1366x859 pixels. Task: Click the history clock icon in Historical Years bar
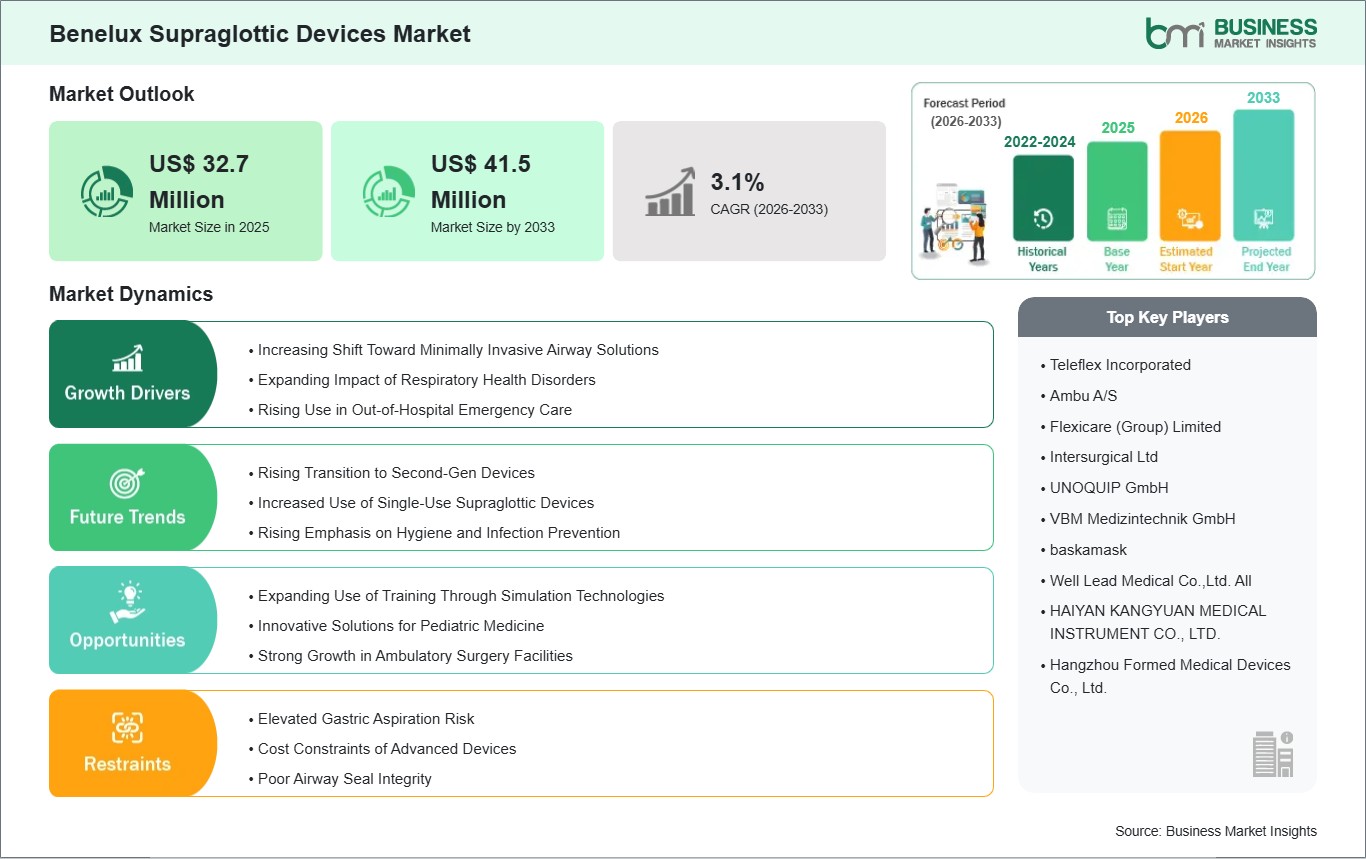(1043, 218)
